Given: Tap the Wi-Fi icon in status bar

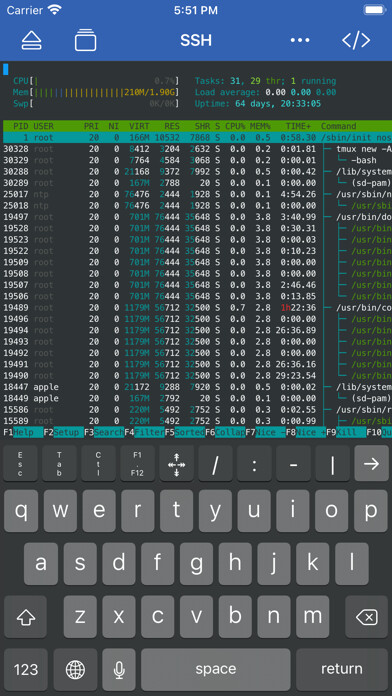Looking at the screenshot, I should pyautogui.click(x=55, y=10).
